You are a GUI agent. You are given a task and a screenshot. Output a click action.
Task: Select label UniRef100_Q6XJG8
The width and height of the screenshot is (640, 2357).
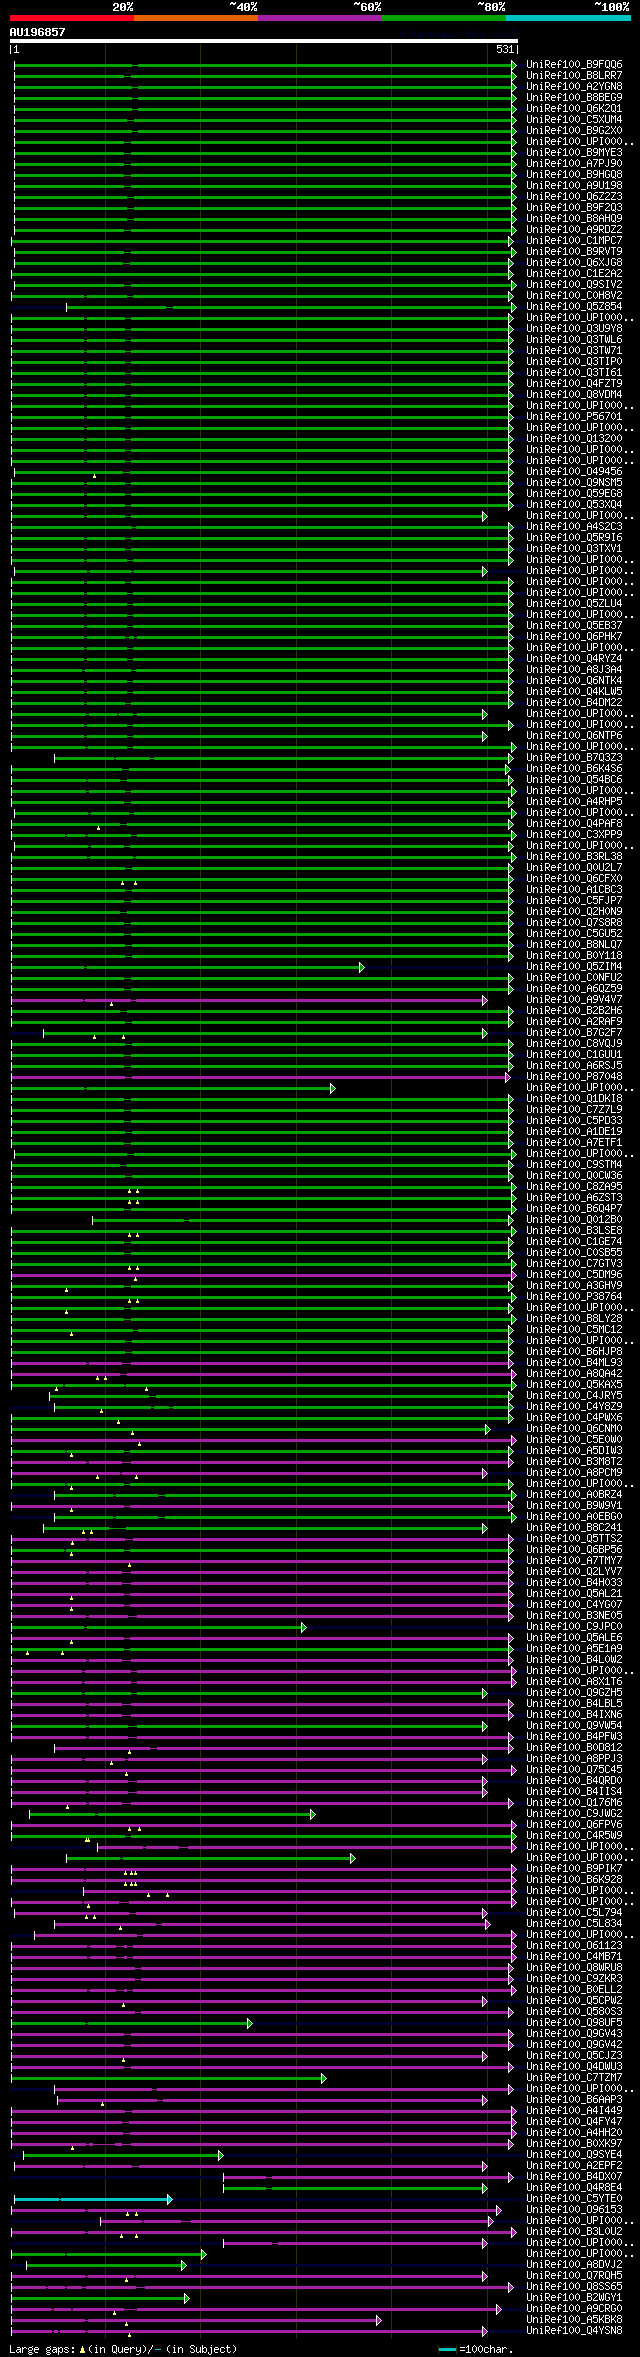574,262
